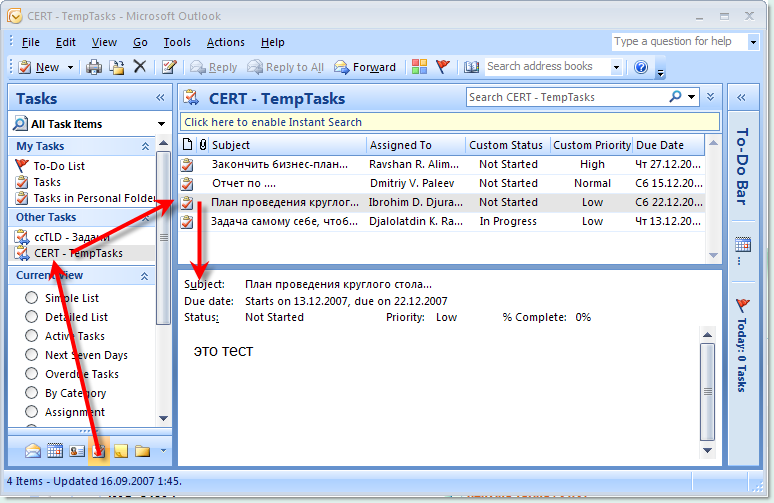Select the Detailed List view radio button
The image size is (774, 503).
[x=32, y=316]
